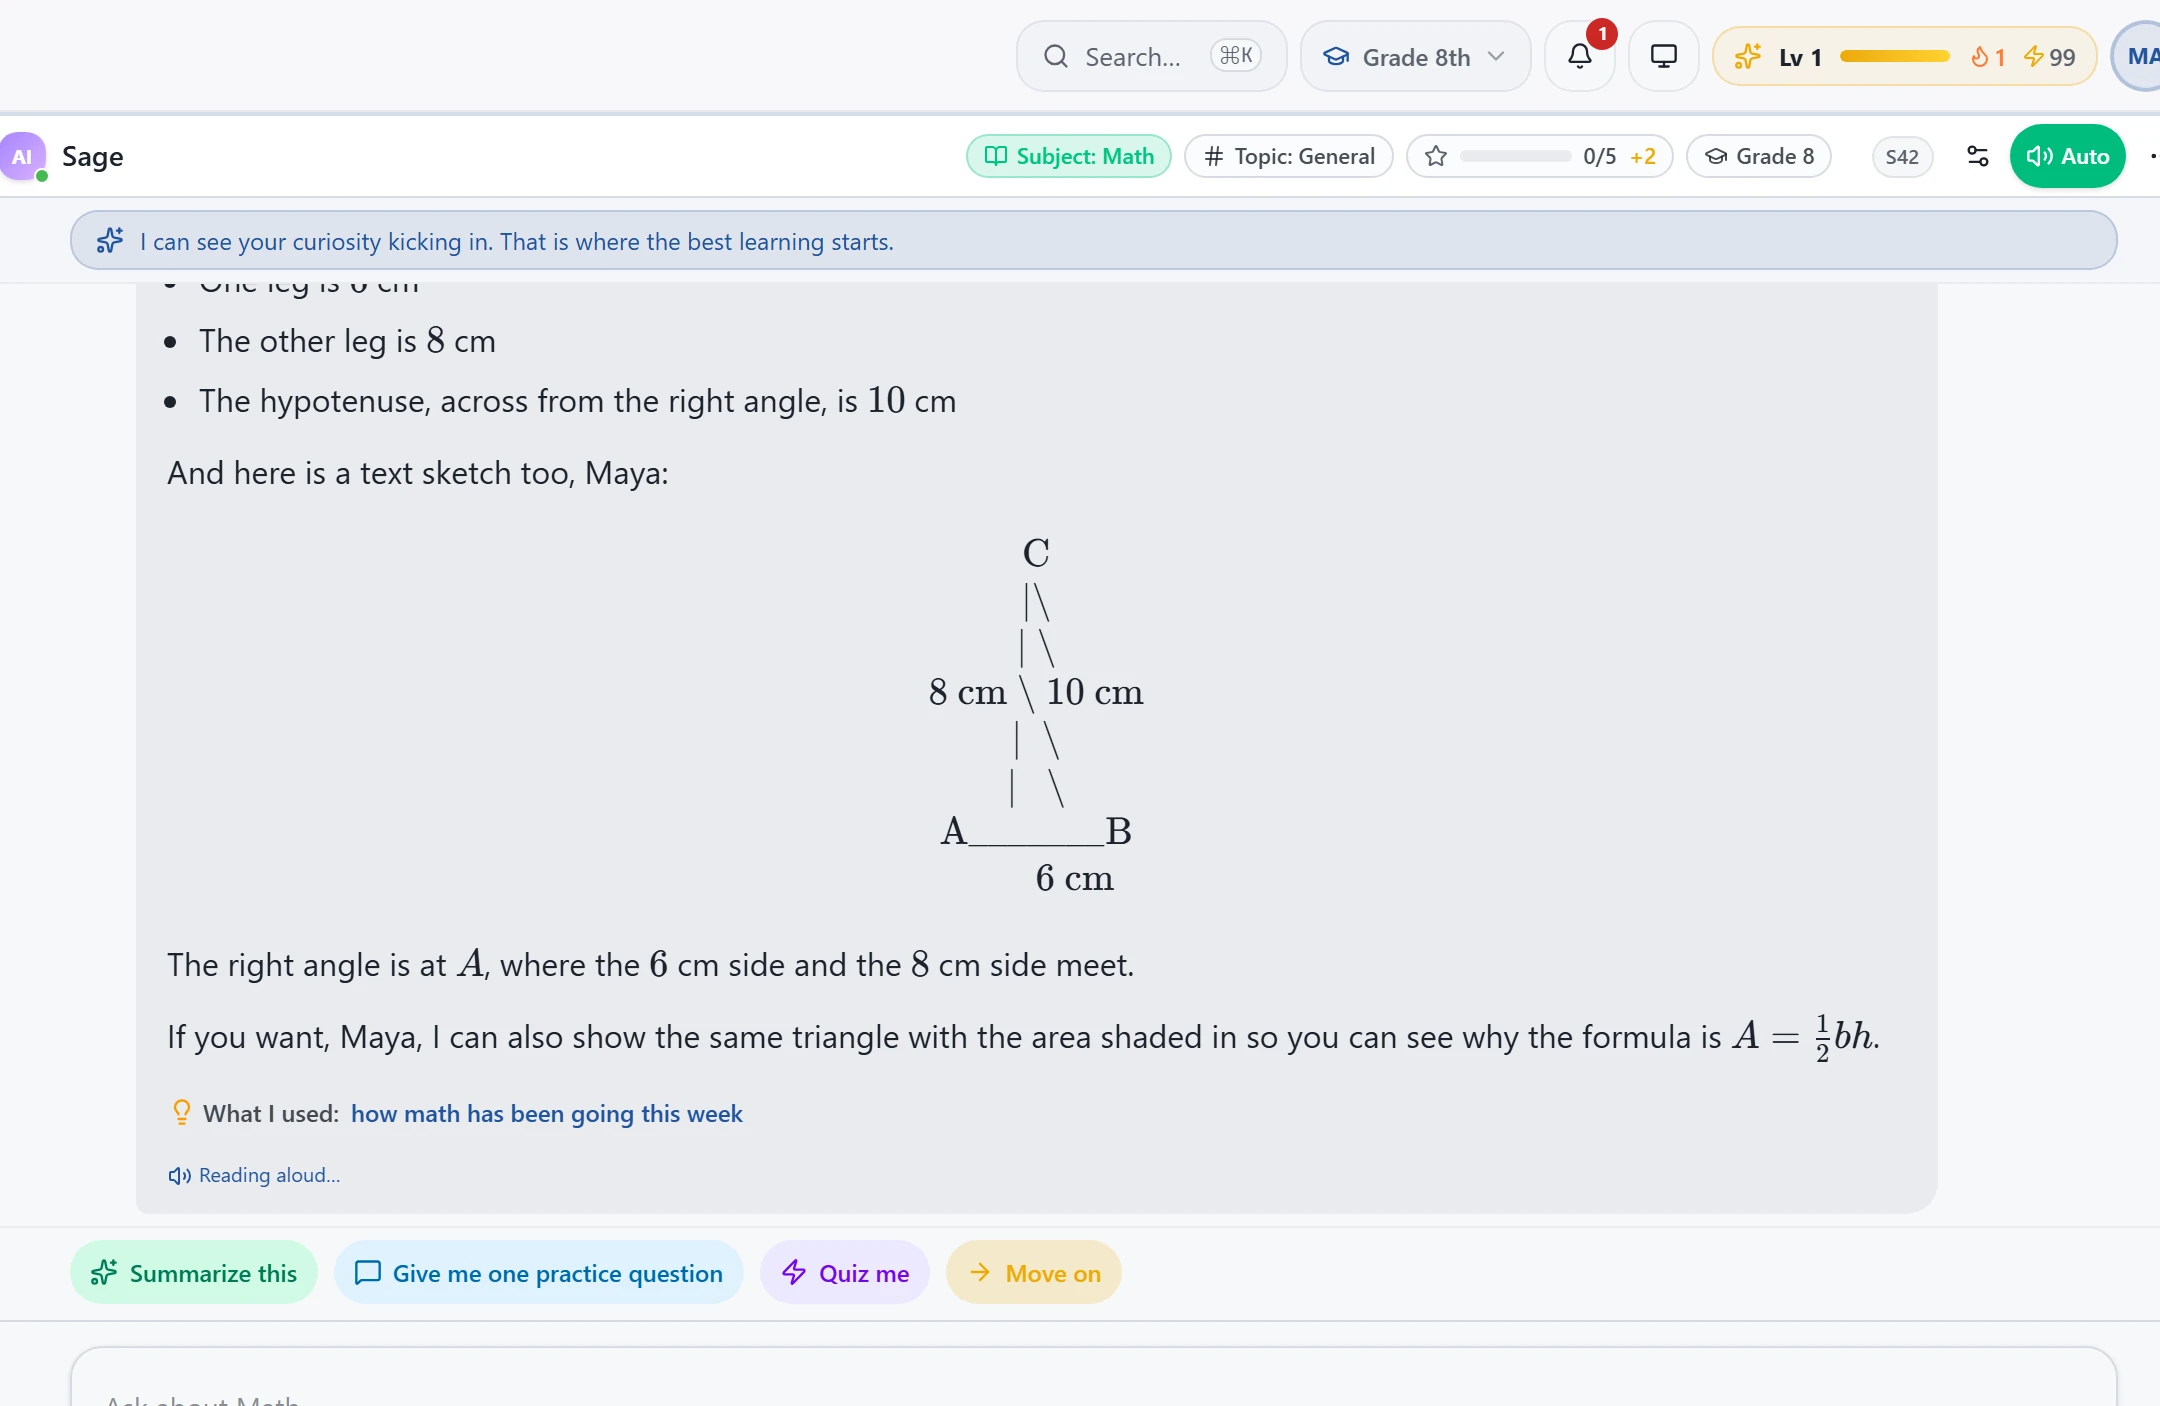Click 'The right angle is at A' sentence
This screenshot has height=1406, width=2160.
[651, 965]
